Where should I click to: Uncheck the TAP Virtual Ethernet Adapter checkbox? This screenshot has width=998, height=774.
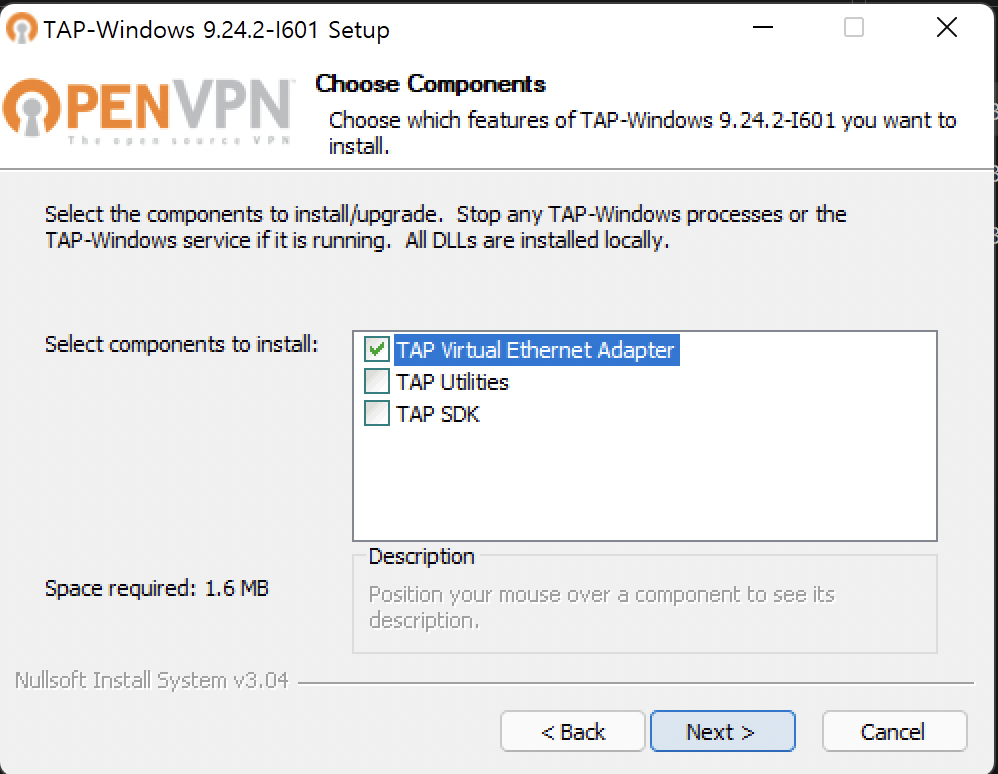(x=376, y=349)
